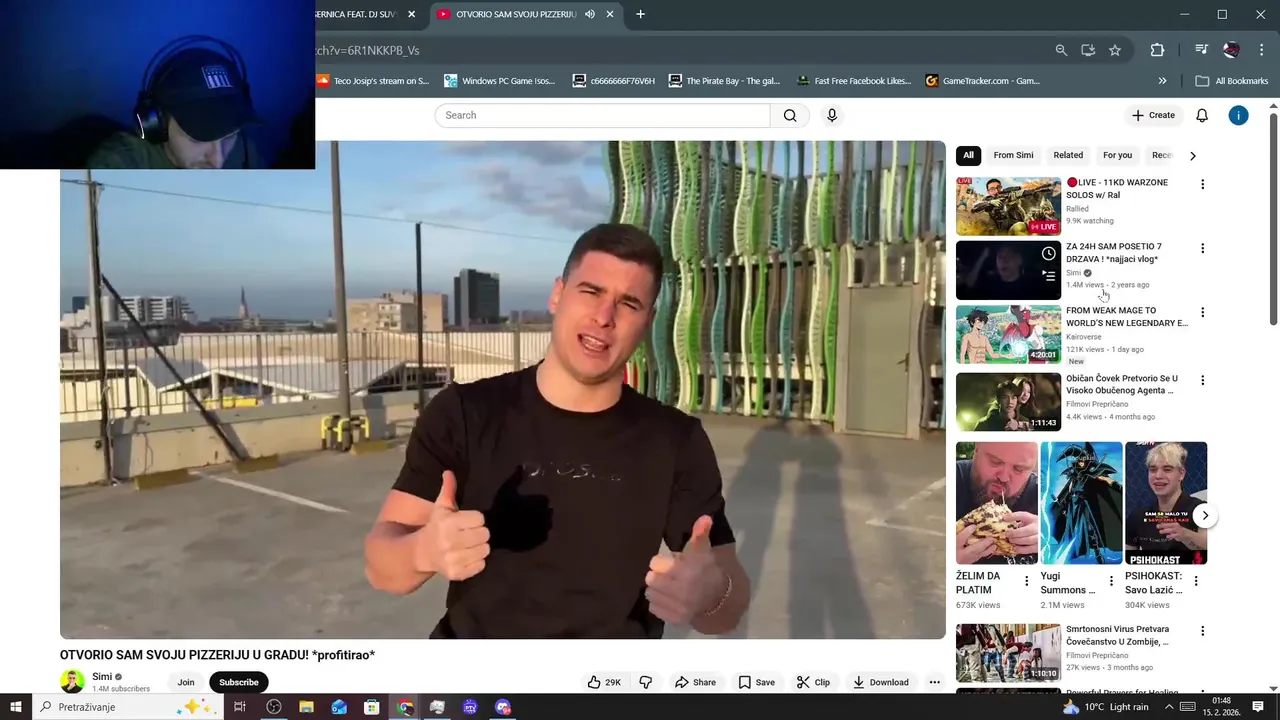Open OBS Studio from taskbar
1280x720 pixels.
[x=273, y=707]
